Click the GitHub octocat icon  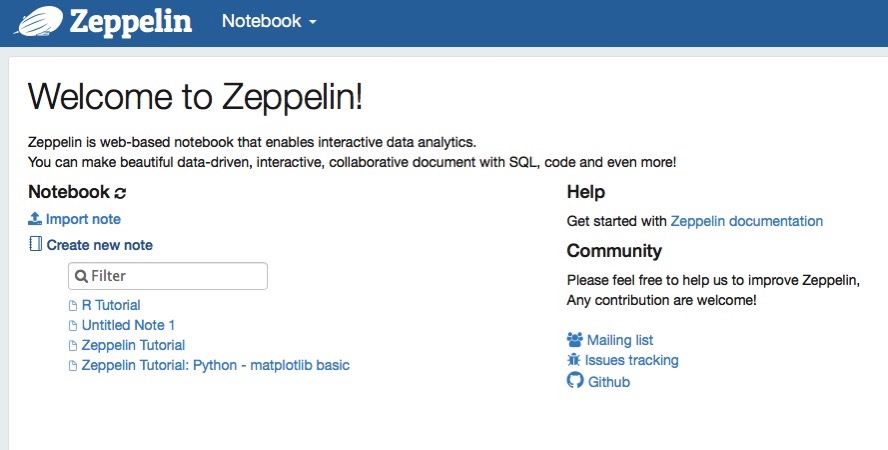click(575, 381)
